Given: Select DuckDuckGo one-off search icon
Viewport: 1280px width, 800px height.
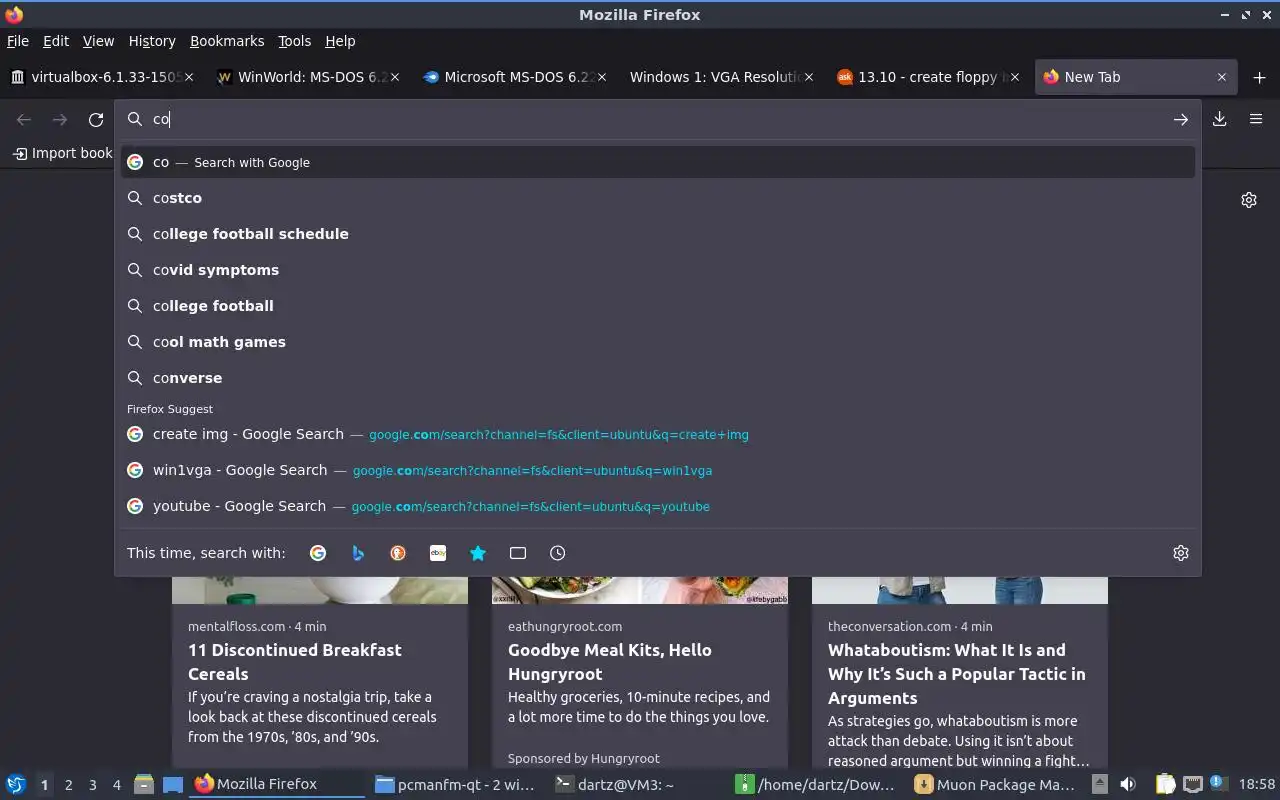Looking at the screenshot, I should click(398, 553).
